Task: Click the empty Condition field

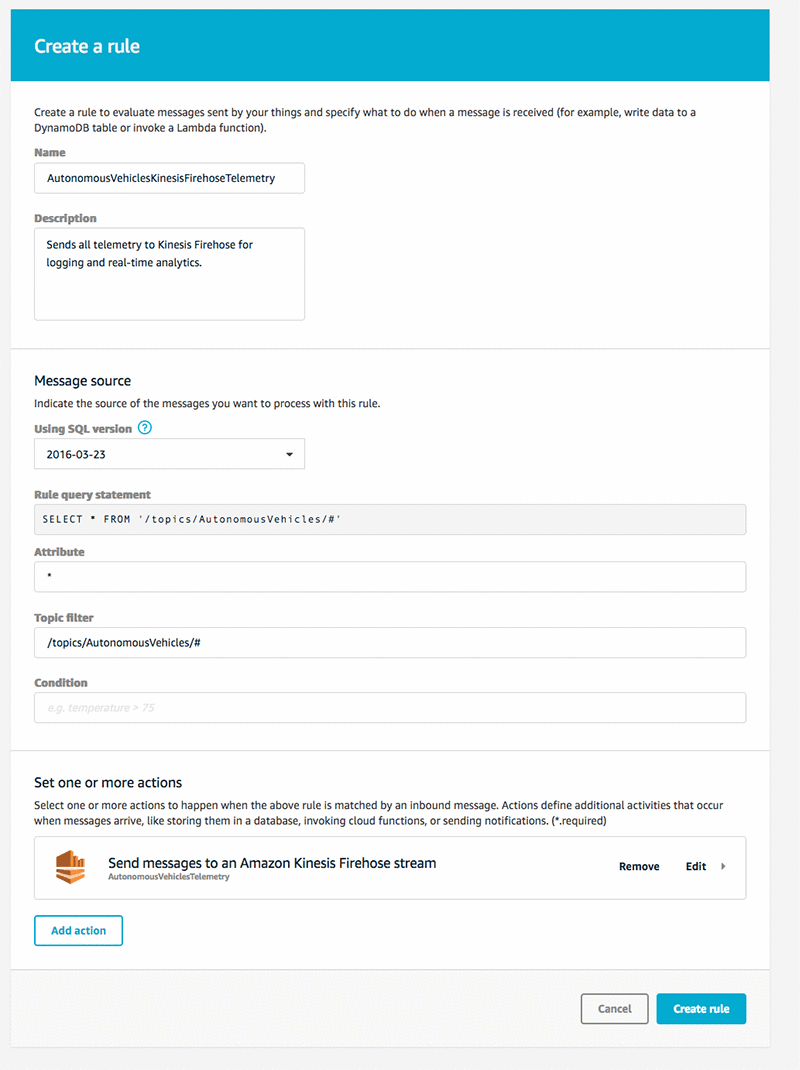Action: 390,708
